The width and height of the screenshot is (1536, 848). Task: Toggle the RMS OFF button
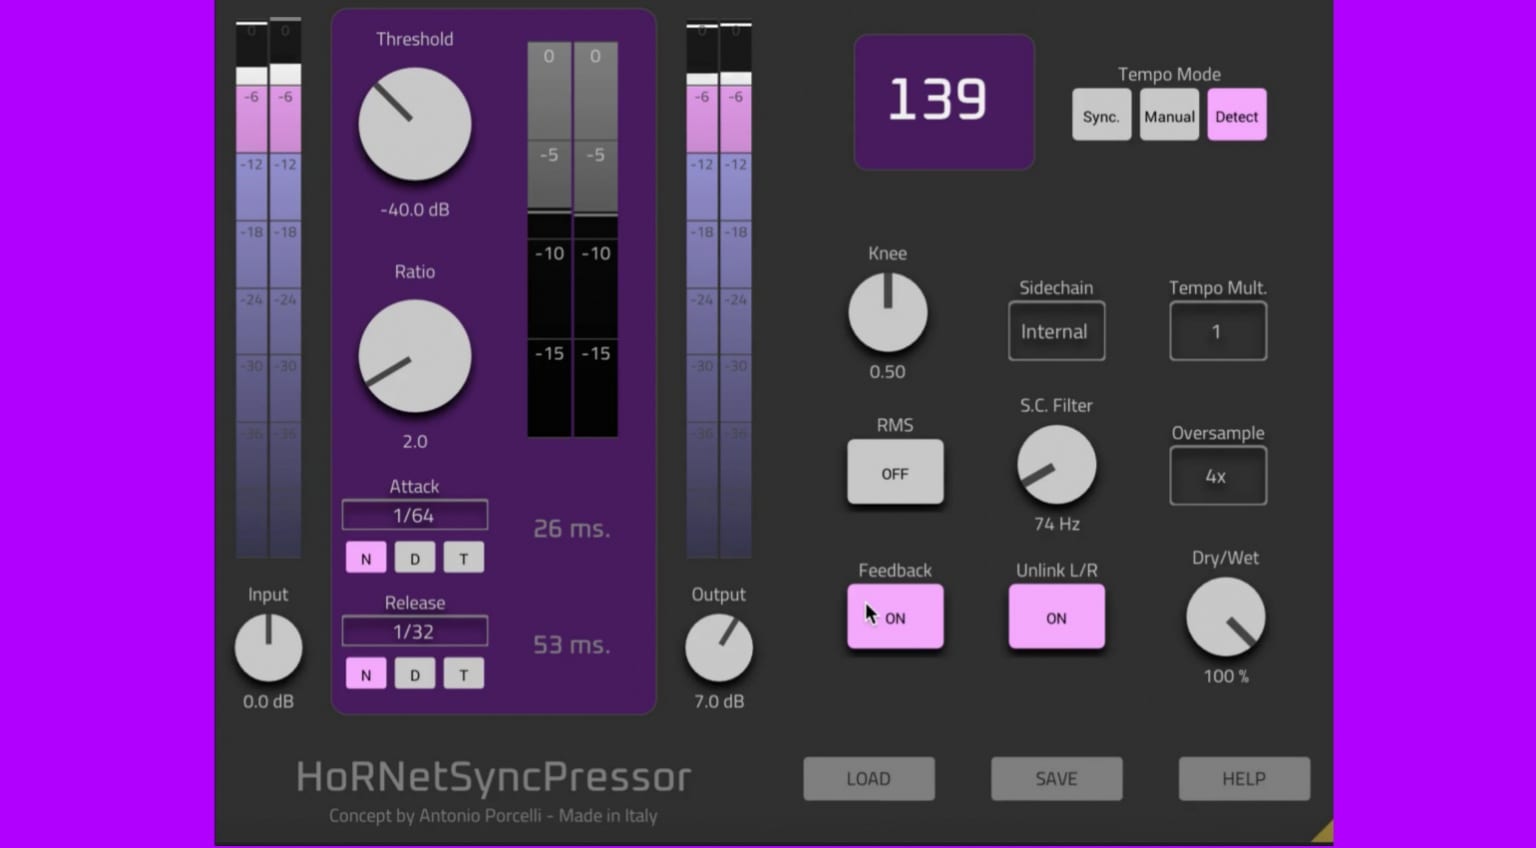(894, 473)
